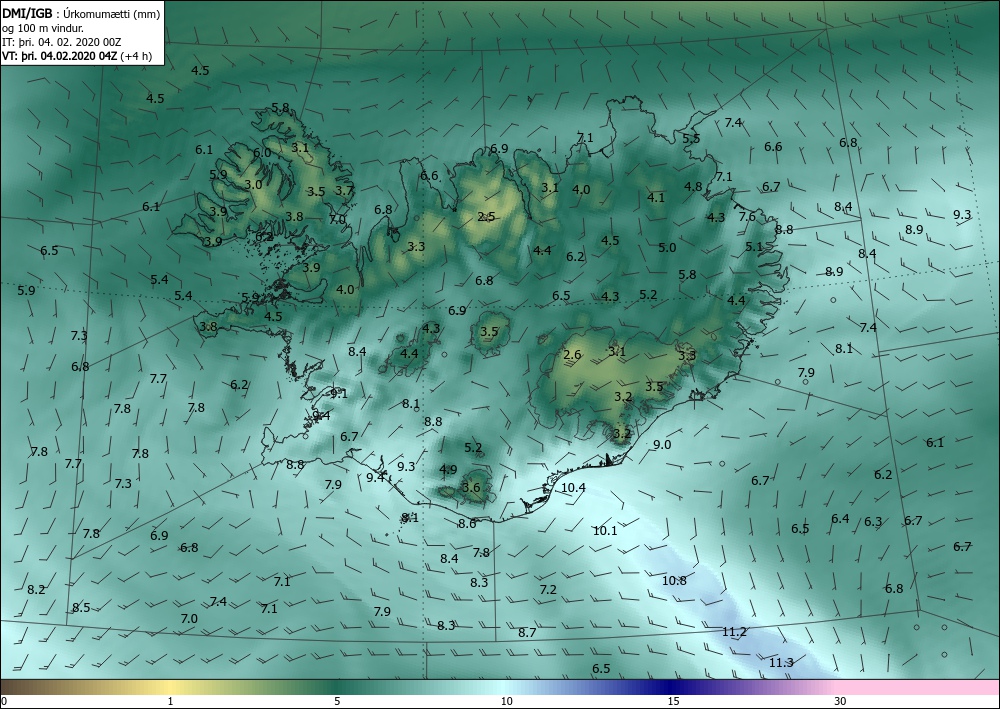The width and height of the screenshot is (1000, 709).
Task: Click the 8.7 value on the map
Action: point(527,632)
